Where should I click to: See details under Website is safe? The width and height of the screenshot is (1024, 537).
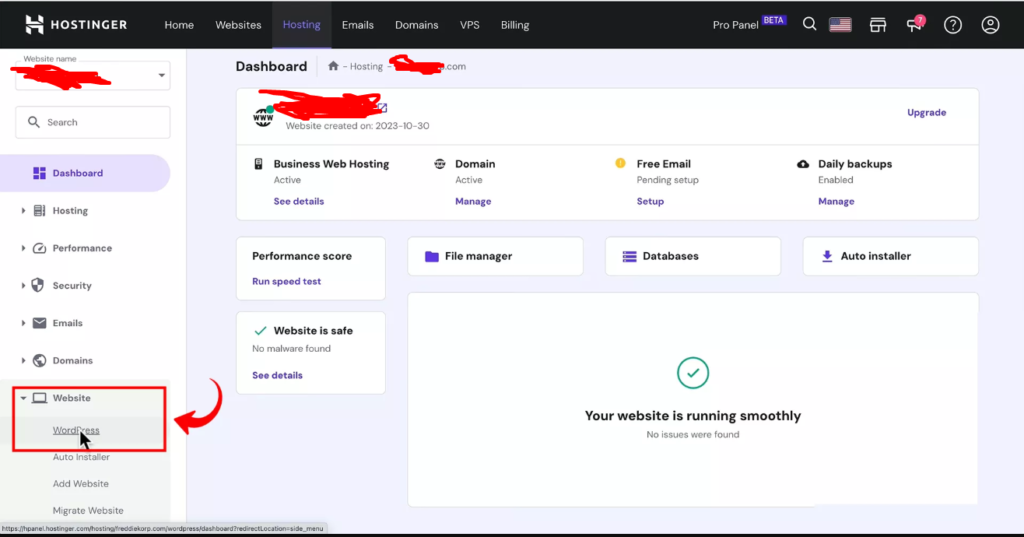278,375
